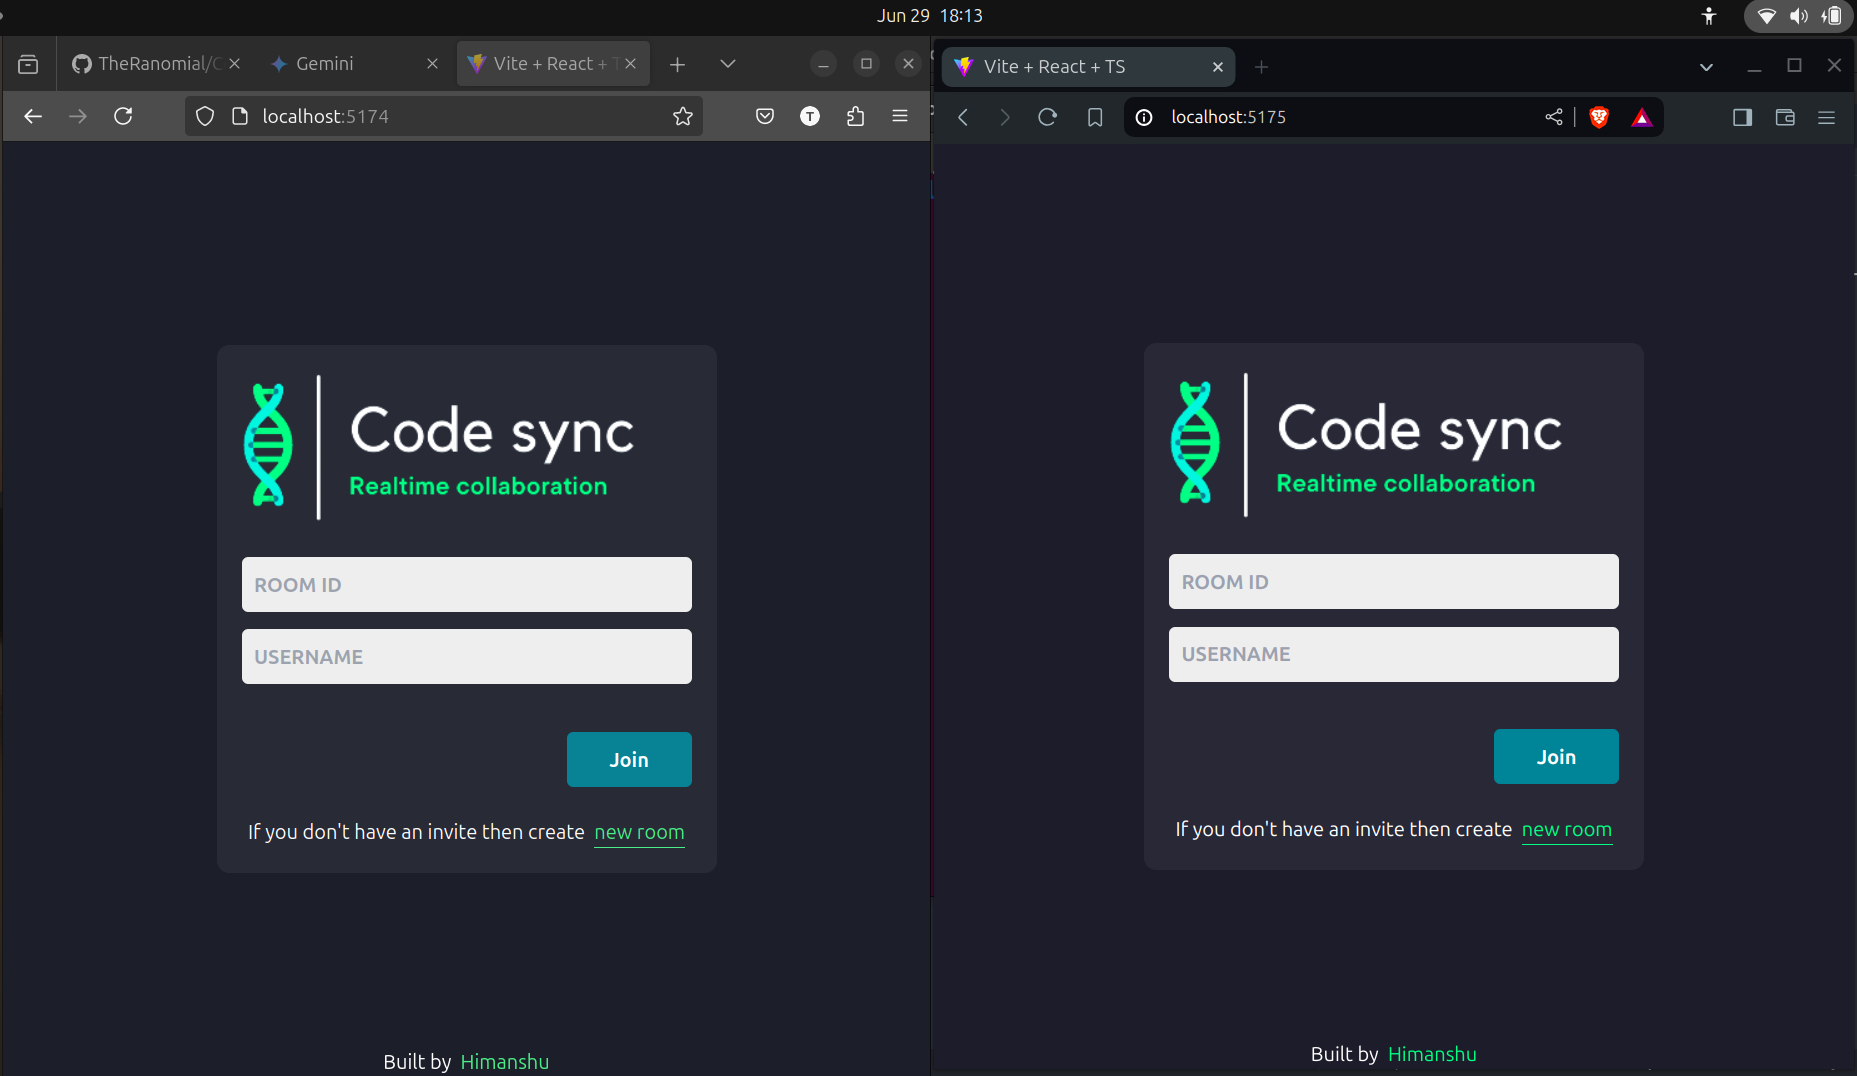Screen dimensions: 1857x1076
Task: Open the Himanshu link on localhost:5175
Action: [x=1432, y=1054]
